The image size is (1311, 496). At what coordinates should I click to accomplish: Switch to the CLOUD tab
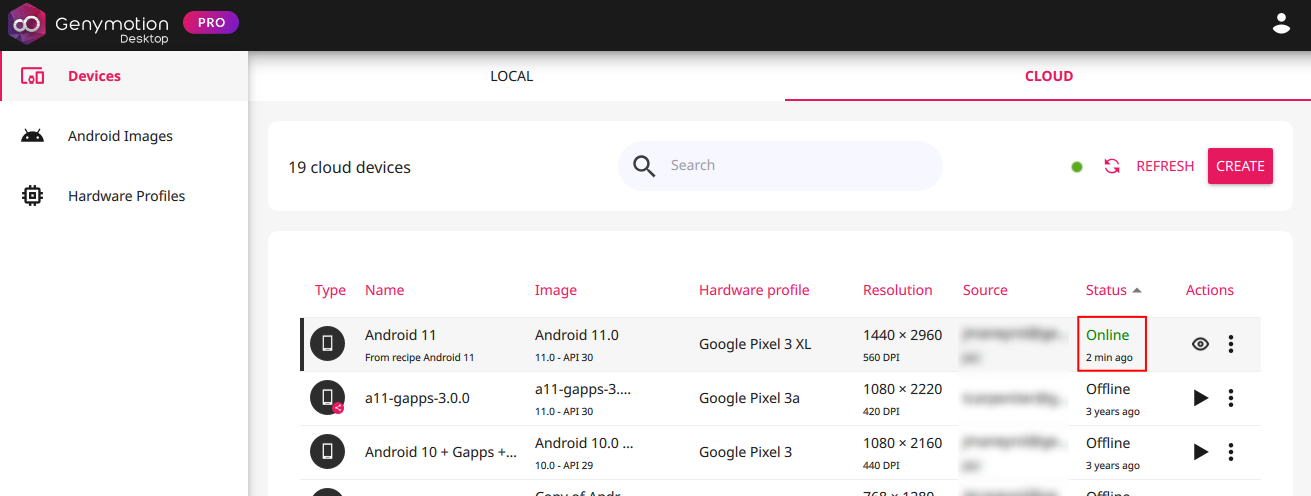pyautogui.click(x=1048, y=76)
